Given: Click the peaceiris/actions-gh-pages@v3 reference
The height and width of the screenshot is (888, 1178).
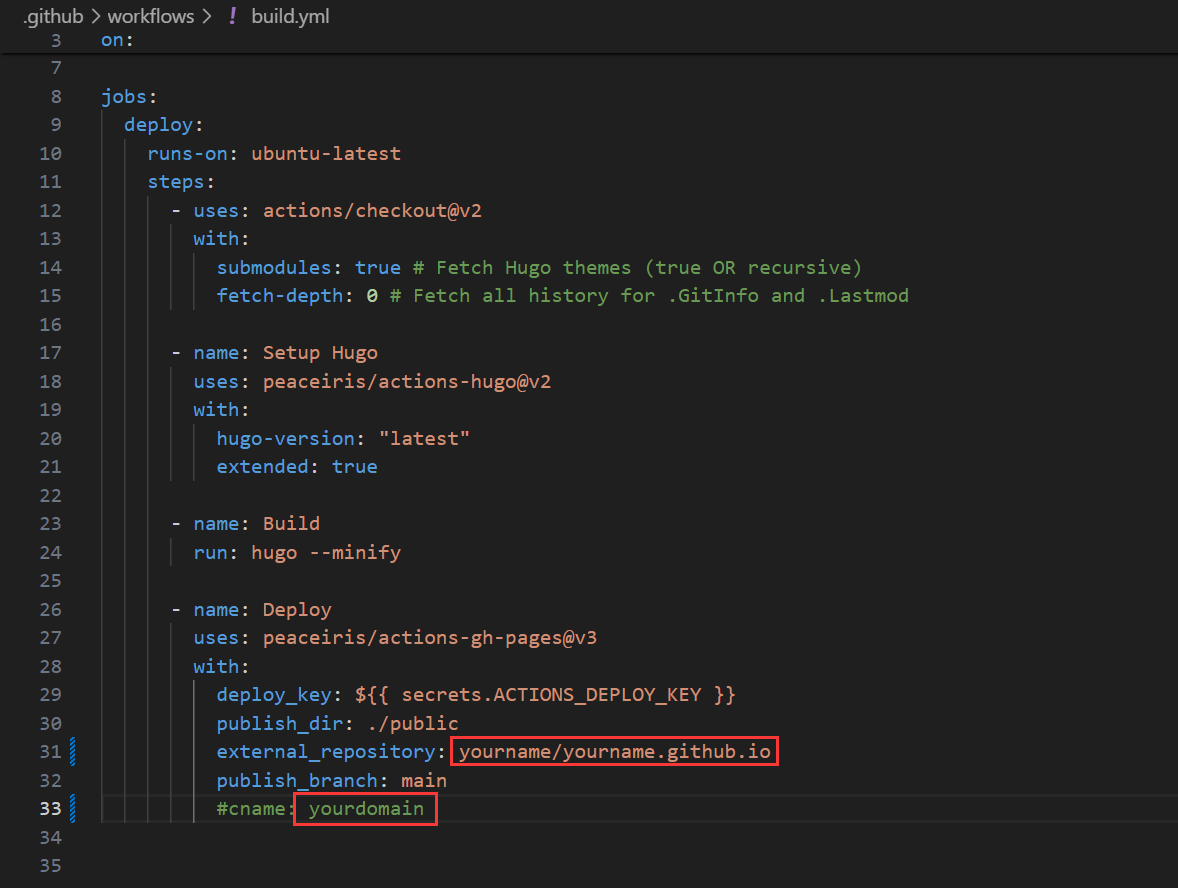Looking at the screenshot, I should [x=430, y=638].
